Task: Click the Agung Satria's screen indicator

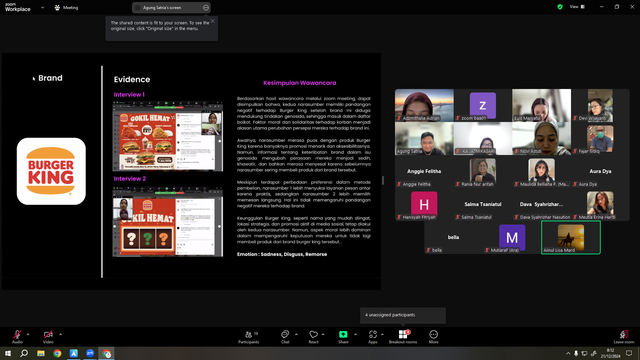Action: tap(171, 7)
